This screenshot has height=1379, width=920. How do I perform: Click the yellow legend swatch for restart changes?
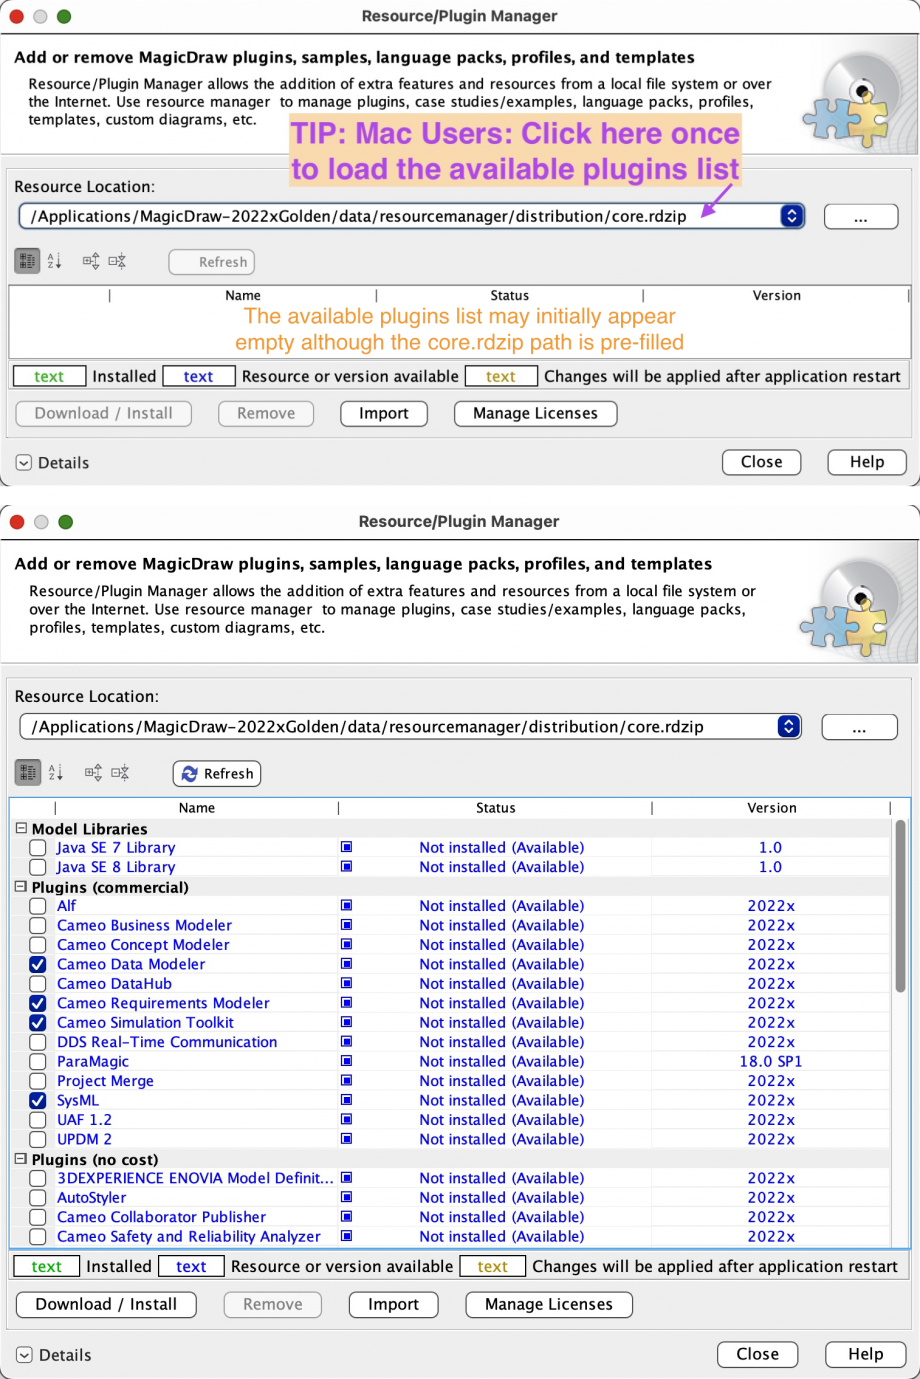click(492, 1266)
